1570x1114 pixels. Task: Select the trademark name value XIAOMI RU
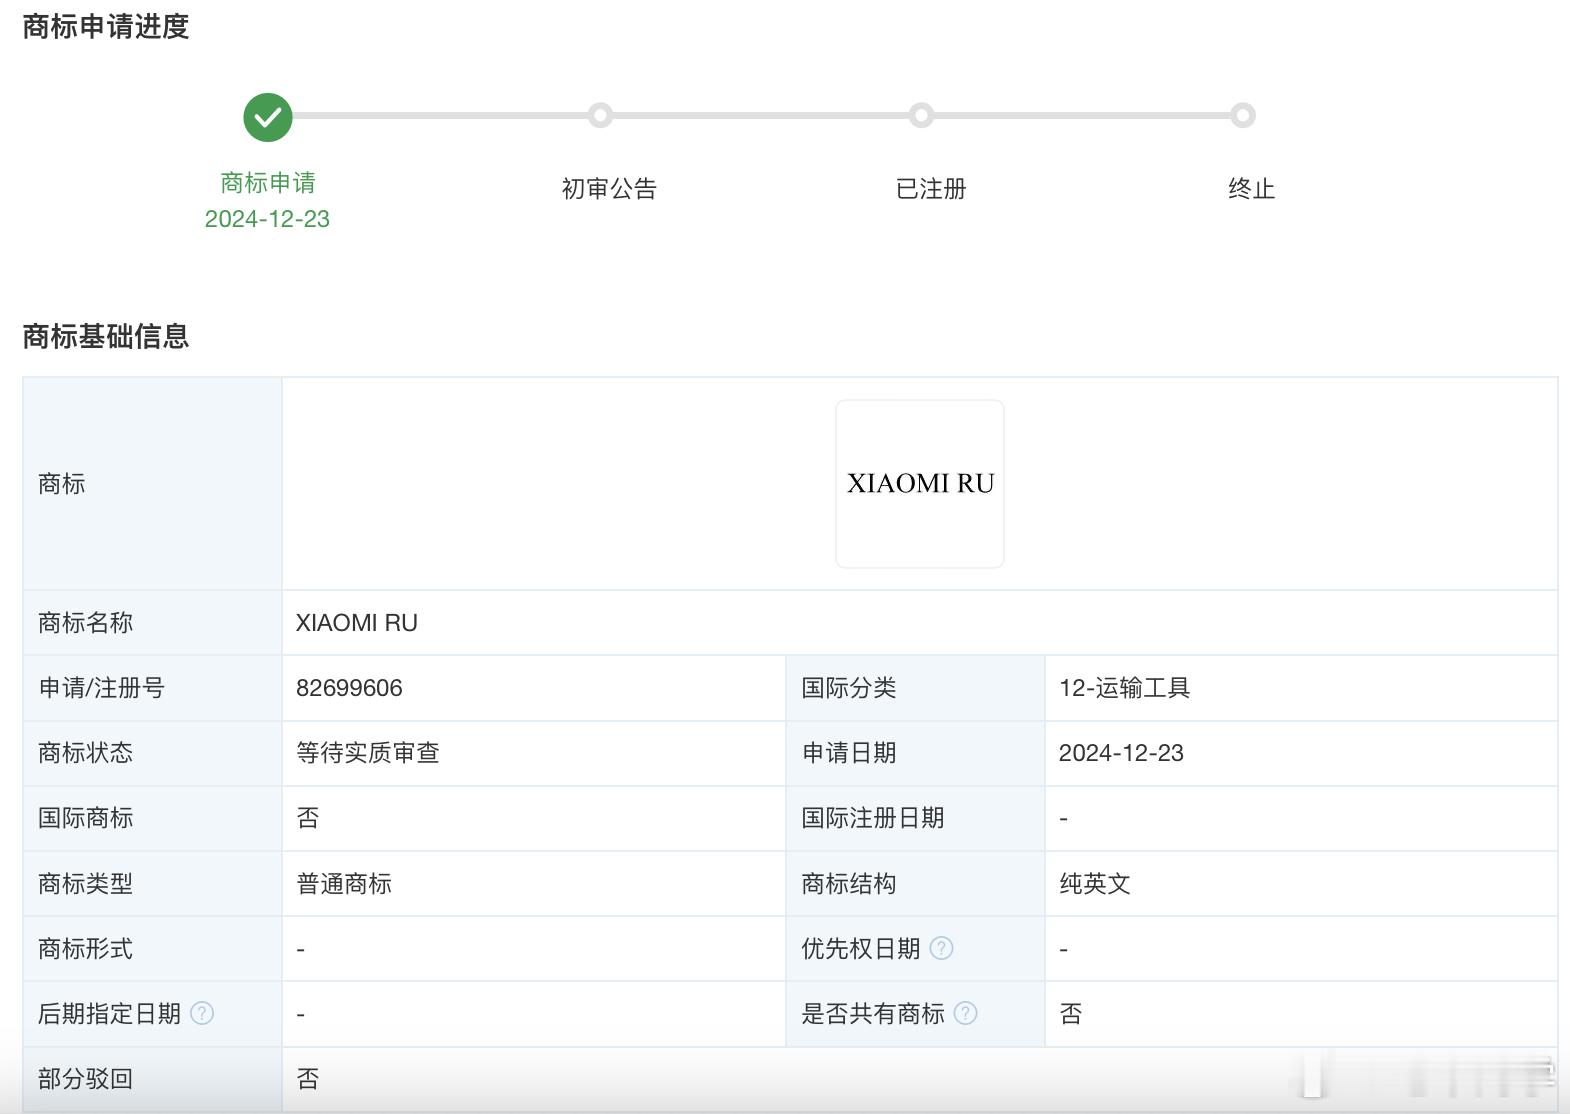coord(357,623)
